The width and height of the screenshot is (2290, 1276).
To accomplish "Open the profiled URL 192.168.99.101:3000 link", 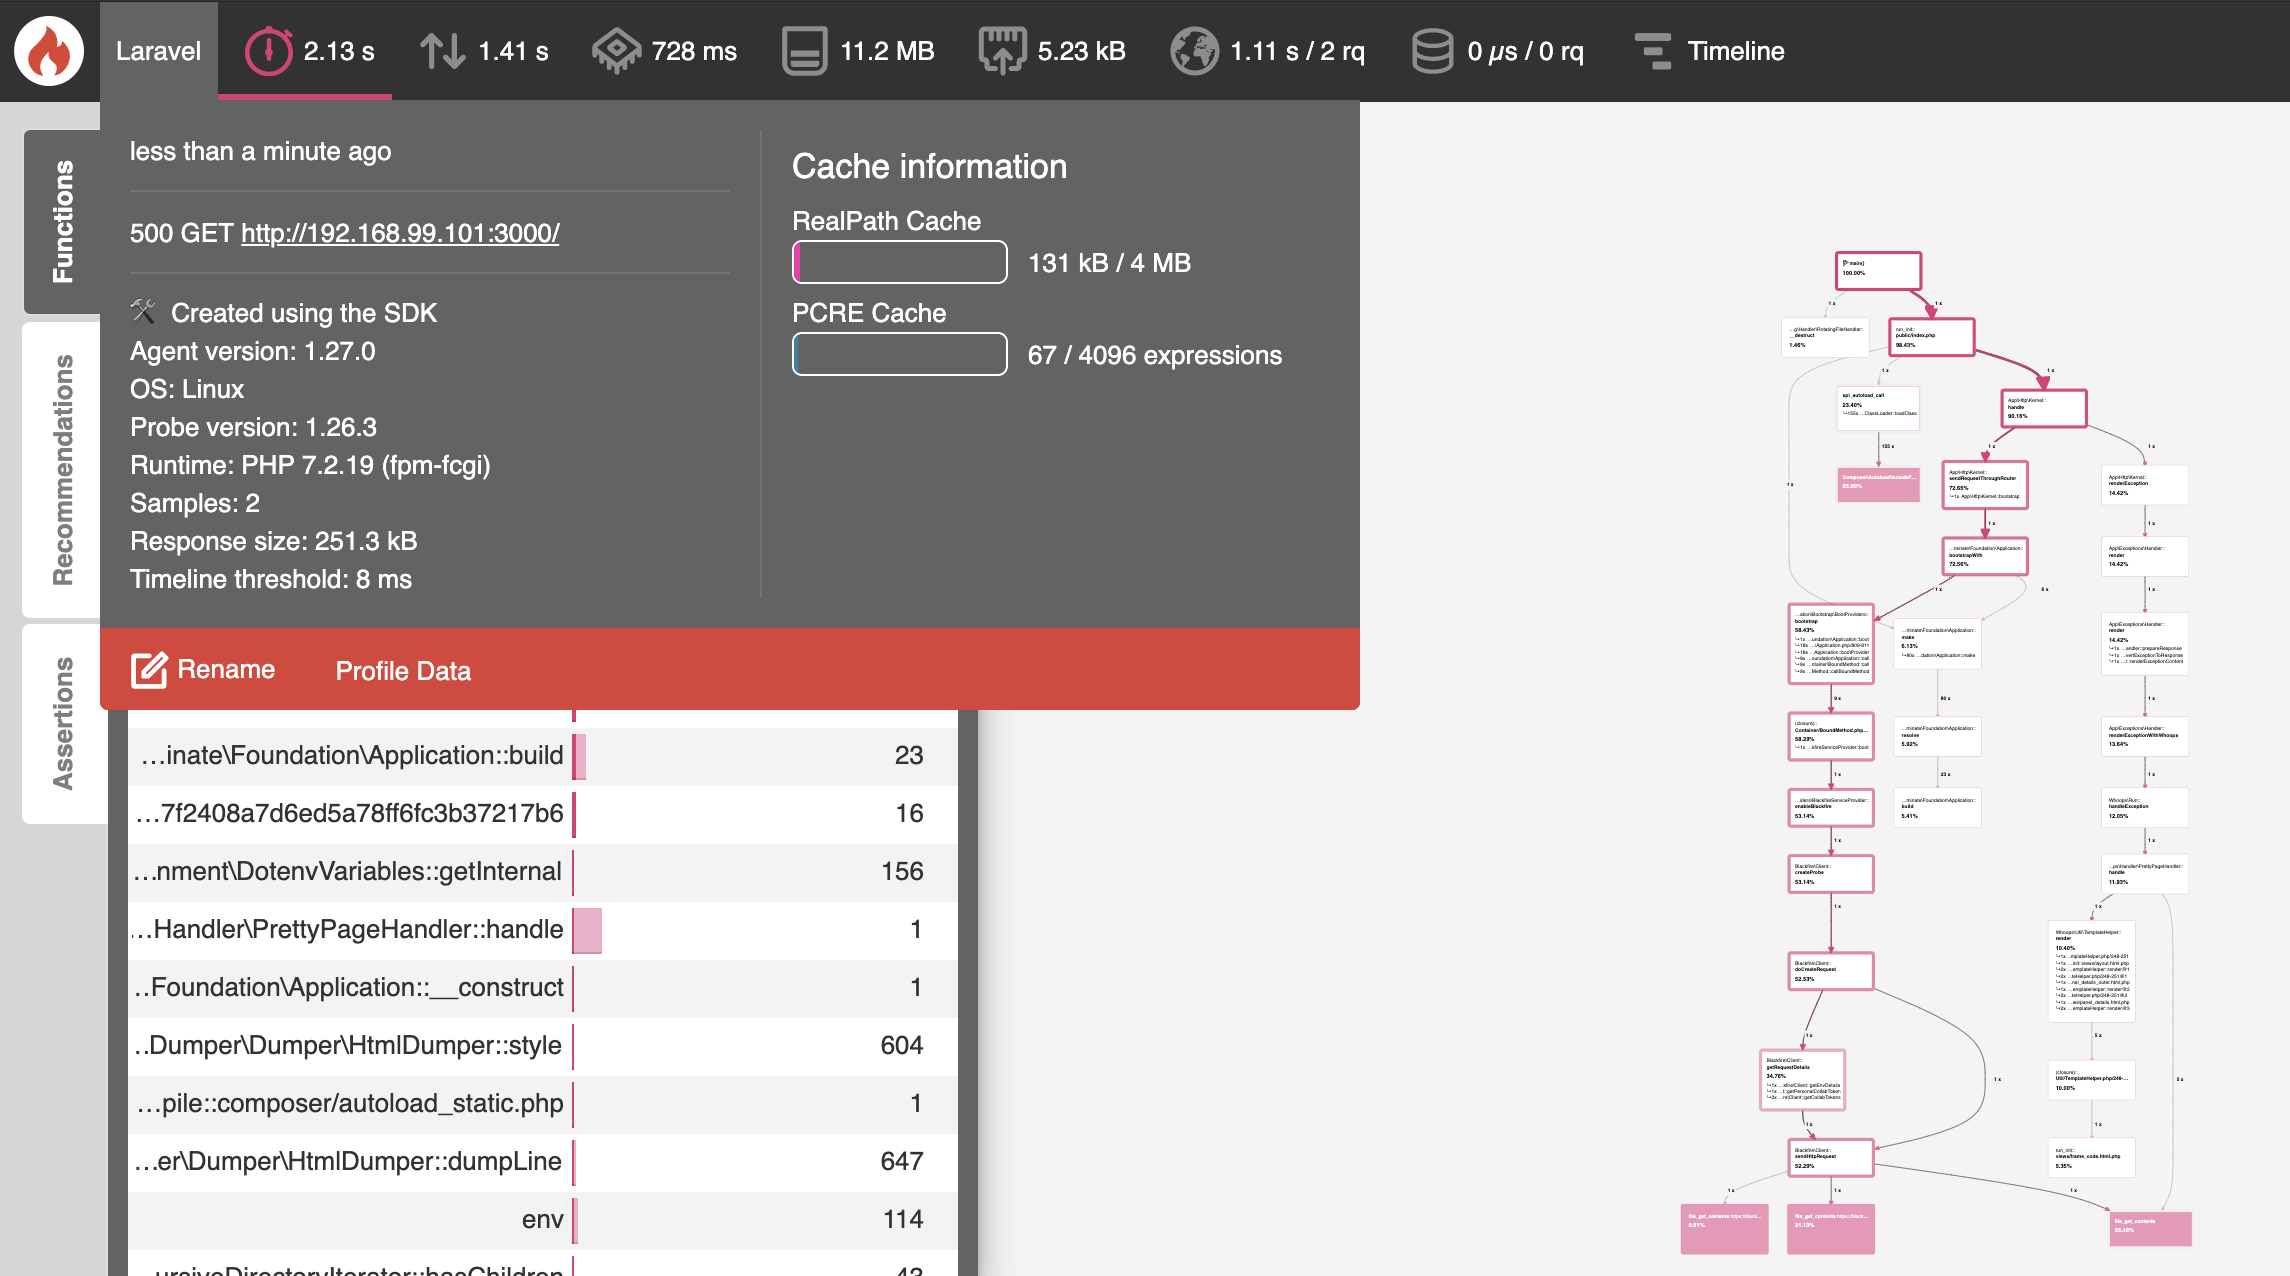I will pos(400,233).
